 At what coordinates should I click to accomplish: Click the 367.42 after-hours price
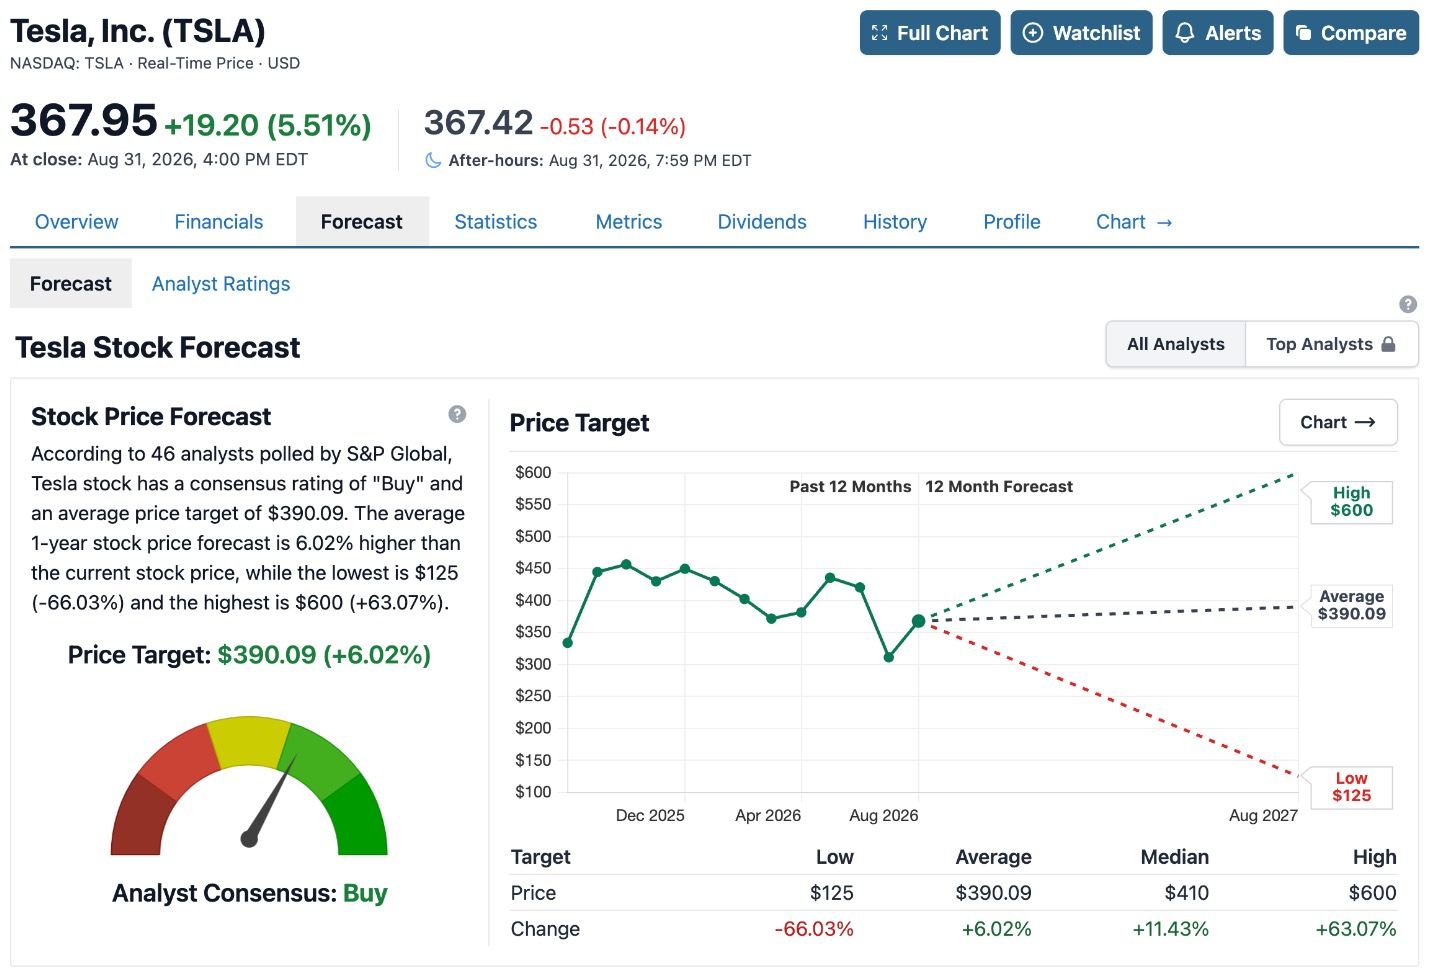478,122
